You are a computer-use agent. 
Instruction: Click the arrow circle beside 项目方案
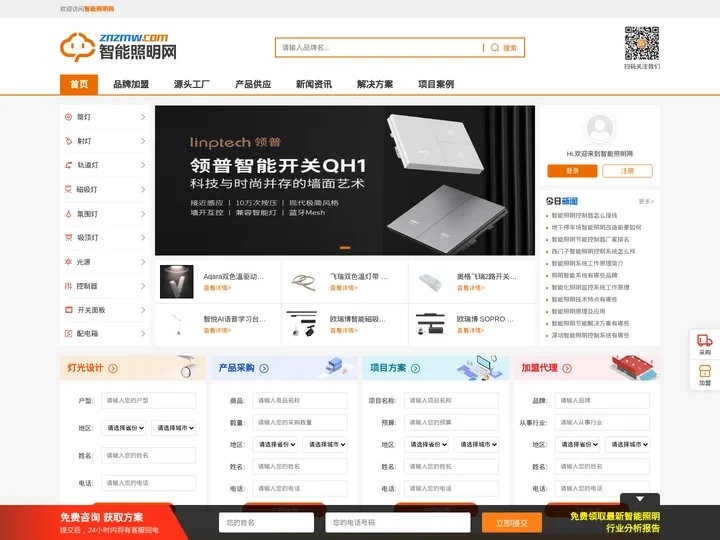coord(416,368)
